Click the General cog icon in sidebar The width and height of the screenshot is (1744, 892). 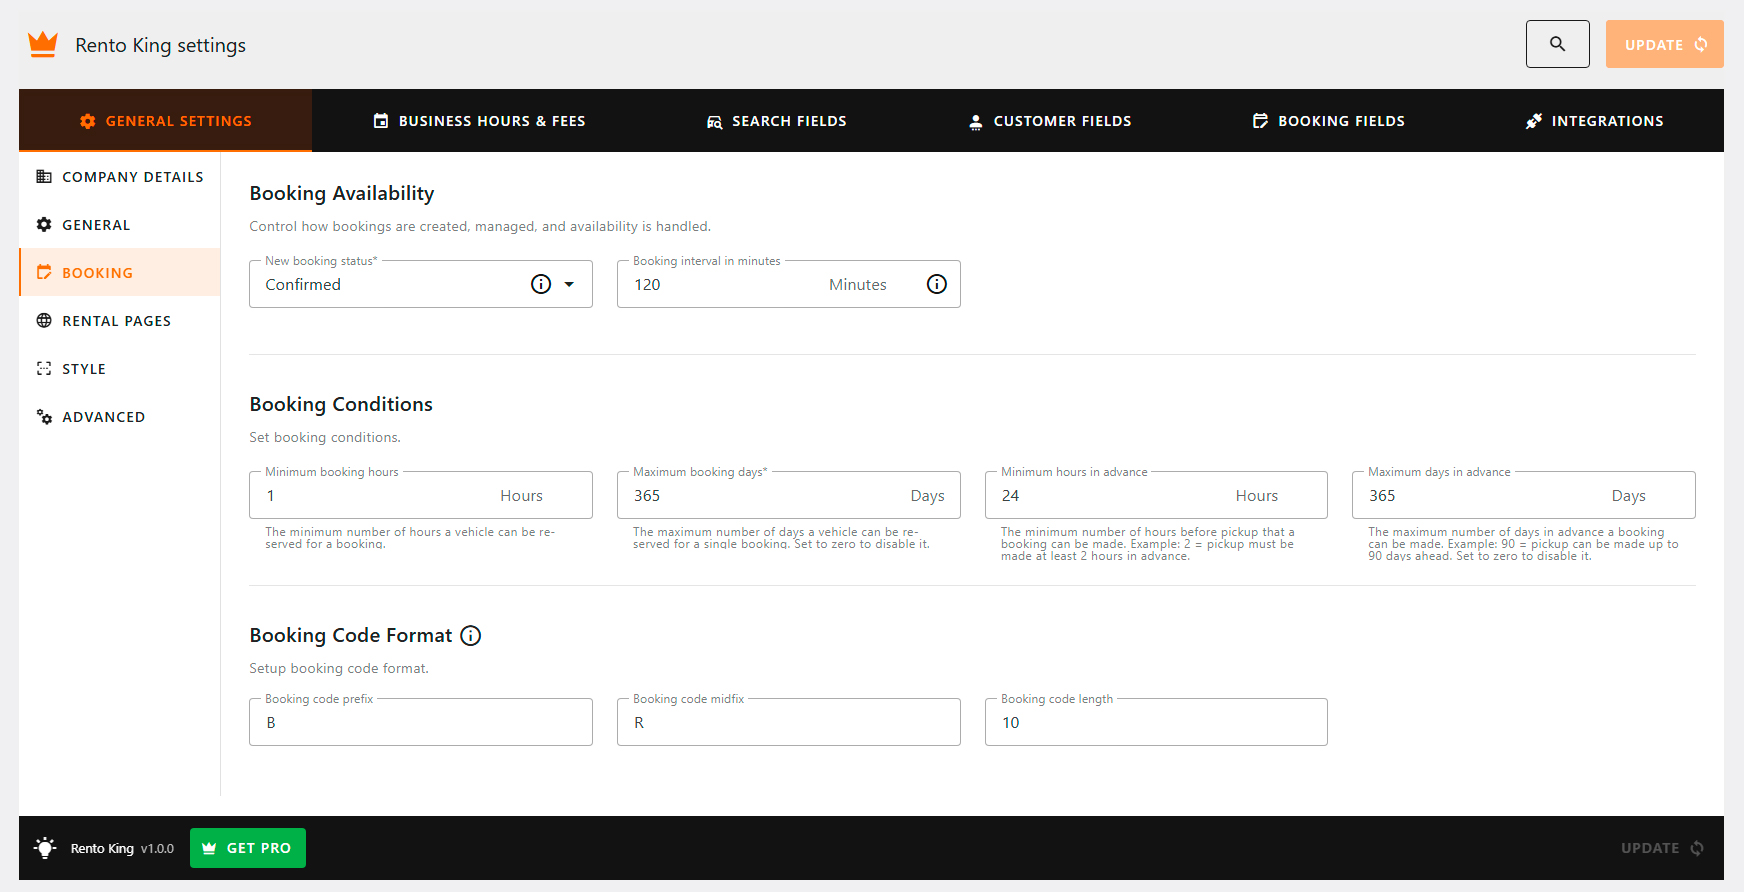44,224
